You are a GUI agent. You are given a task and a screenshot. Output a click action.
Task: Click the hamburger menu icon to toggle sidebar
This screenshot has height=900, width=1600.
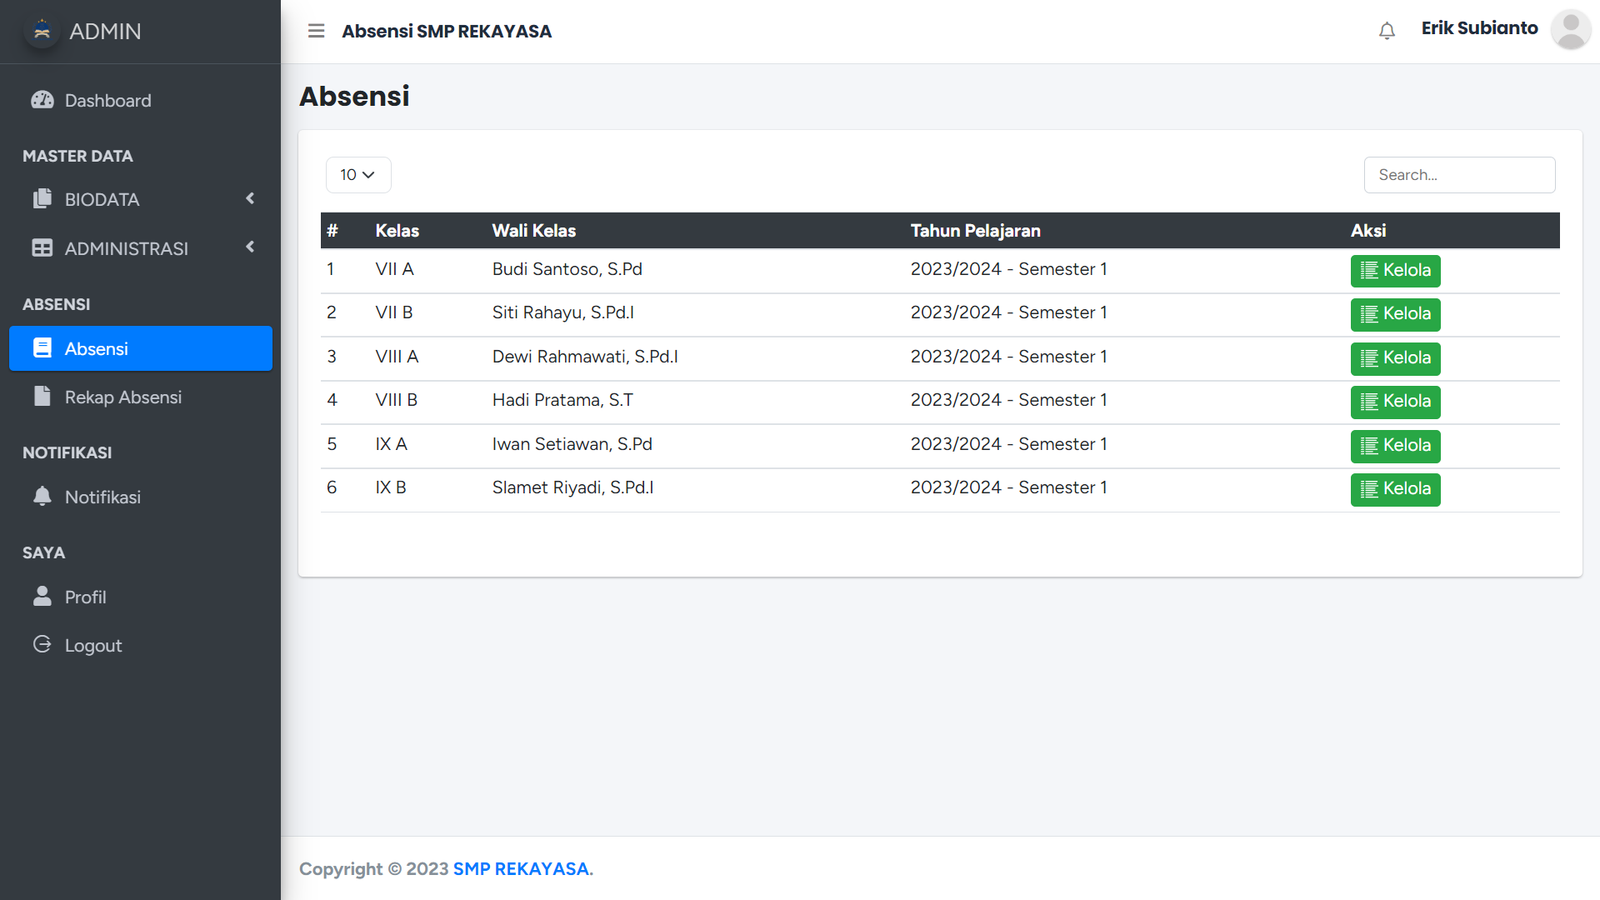pos(316,31)
